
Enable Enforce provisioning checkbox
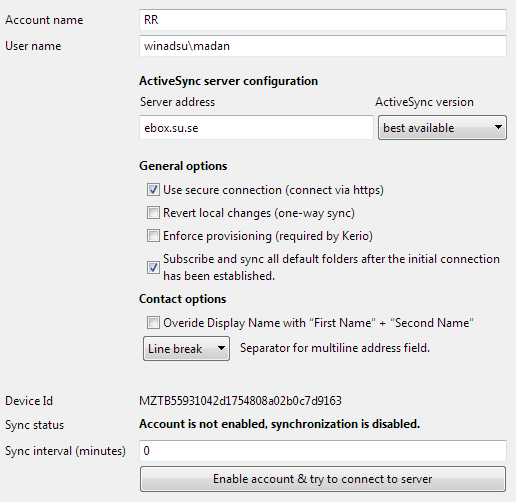(x=153, y=236)
